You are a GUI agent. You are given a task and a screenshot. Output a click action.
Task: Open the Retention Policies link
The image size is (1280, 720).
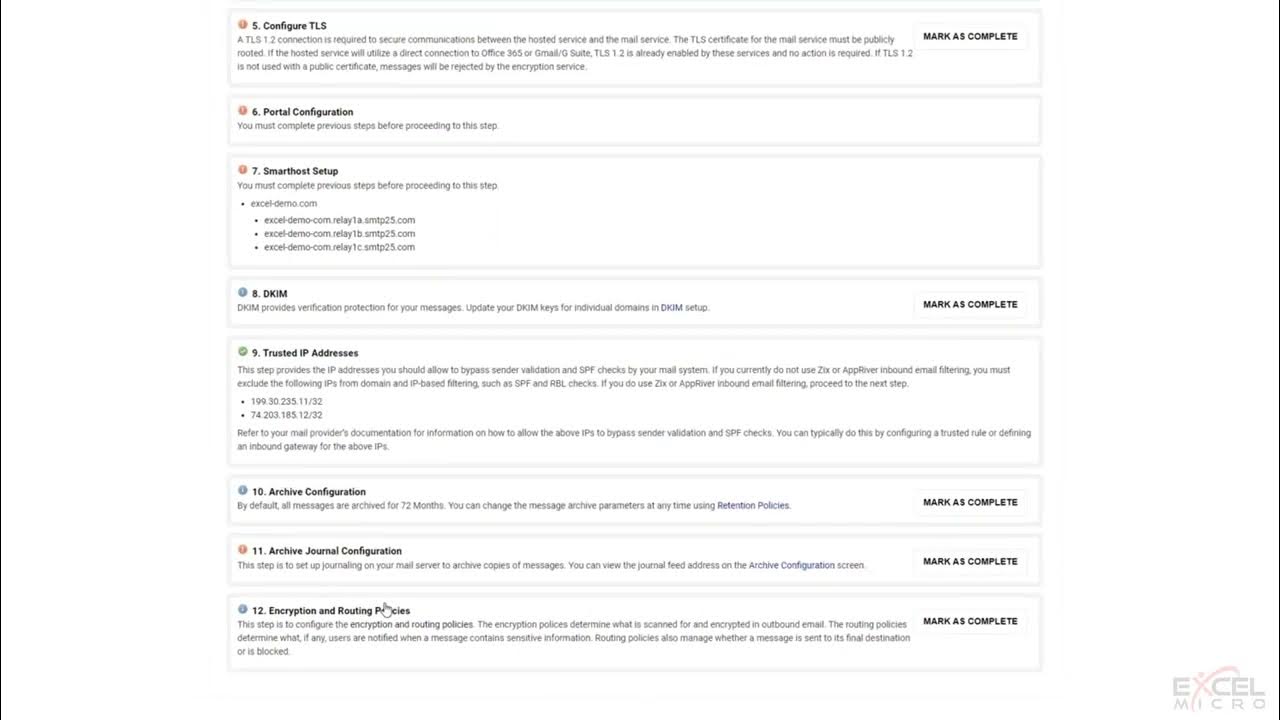(x=753, y=506)
